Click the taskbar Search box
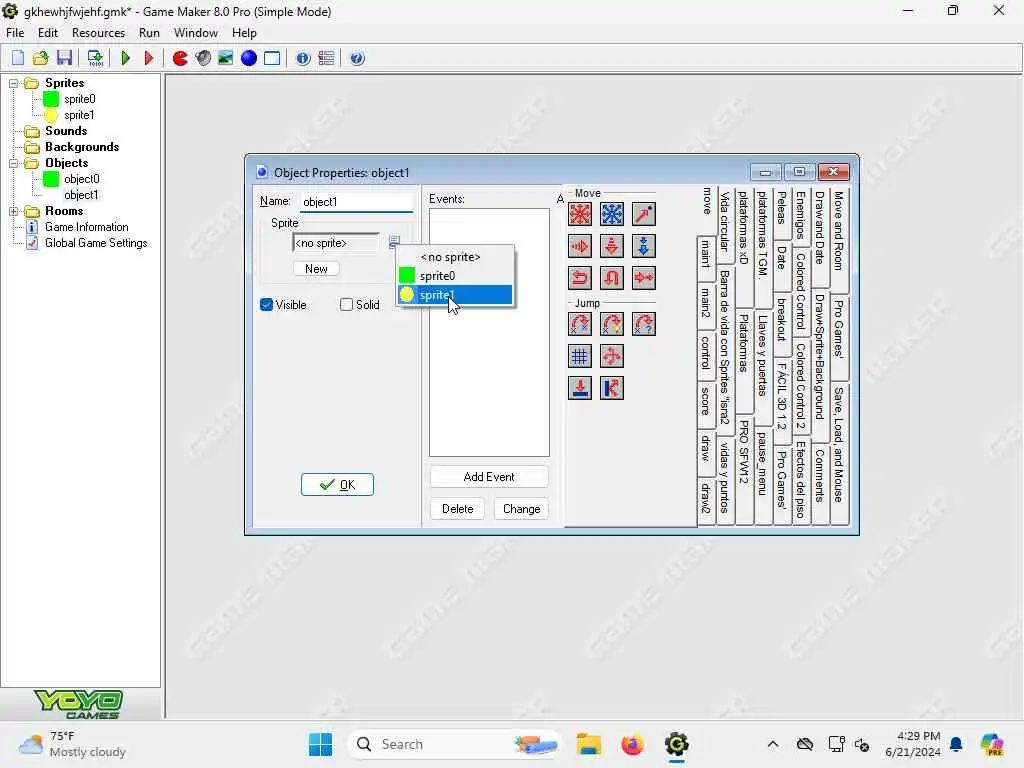This screenshot has height=768, width=1024. click(x=455, y=744)
